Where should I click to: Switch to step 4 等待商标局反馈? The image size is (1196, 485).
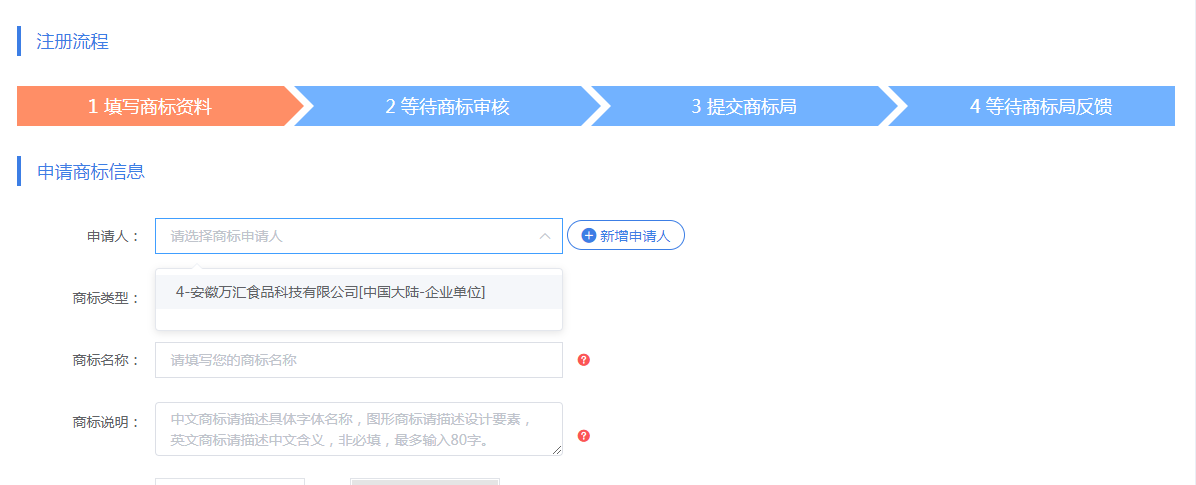1040,107
